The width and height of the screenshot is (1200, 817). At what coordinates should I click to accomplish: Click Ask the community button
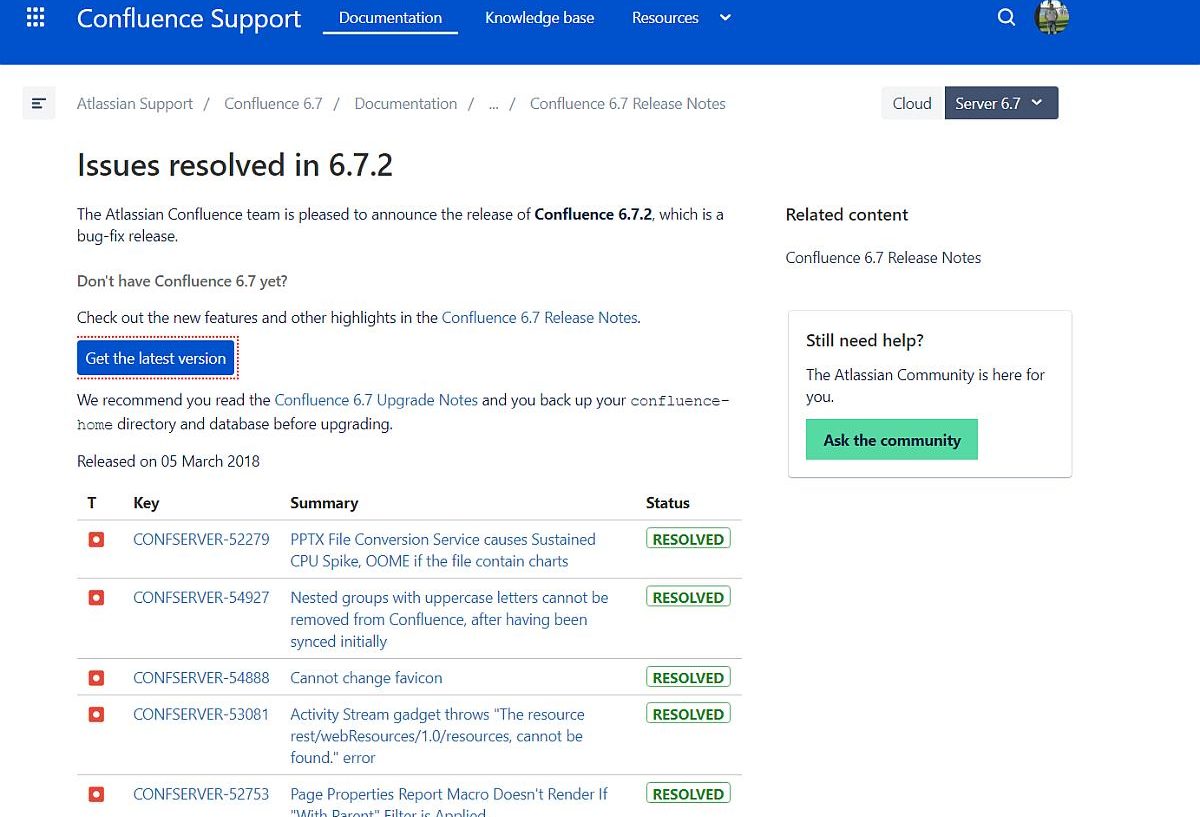[892, 440]
